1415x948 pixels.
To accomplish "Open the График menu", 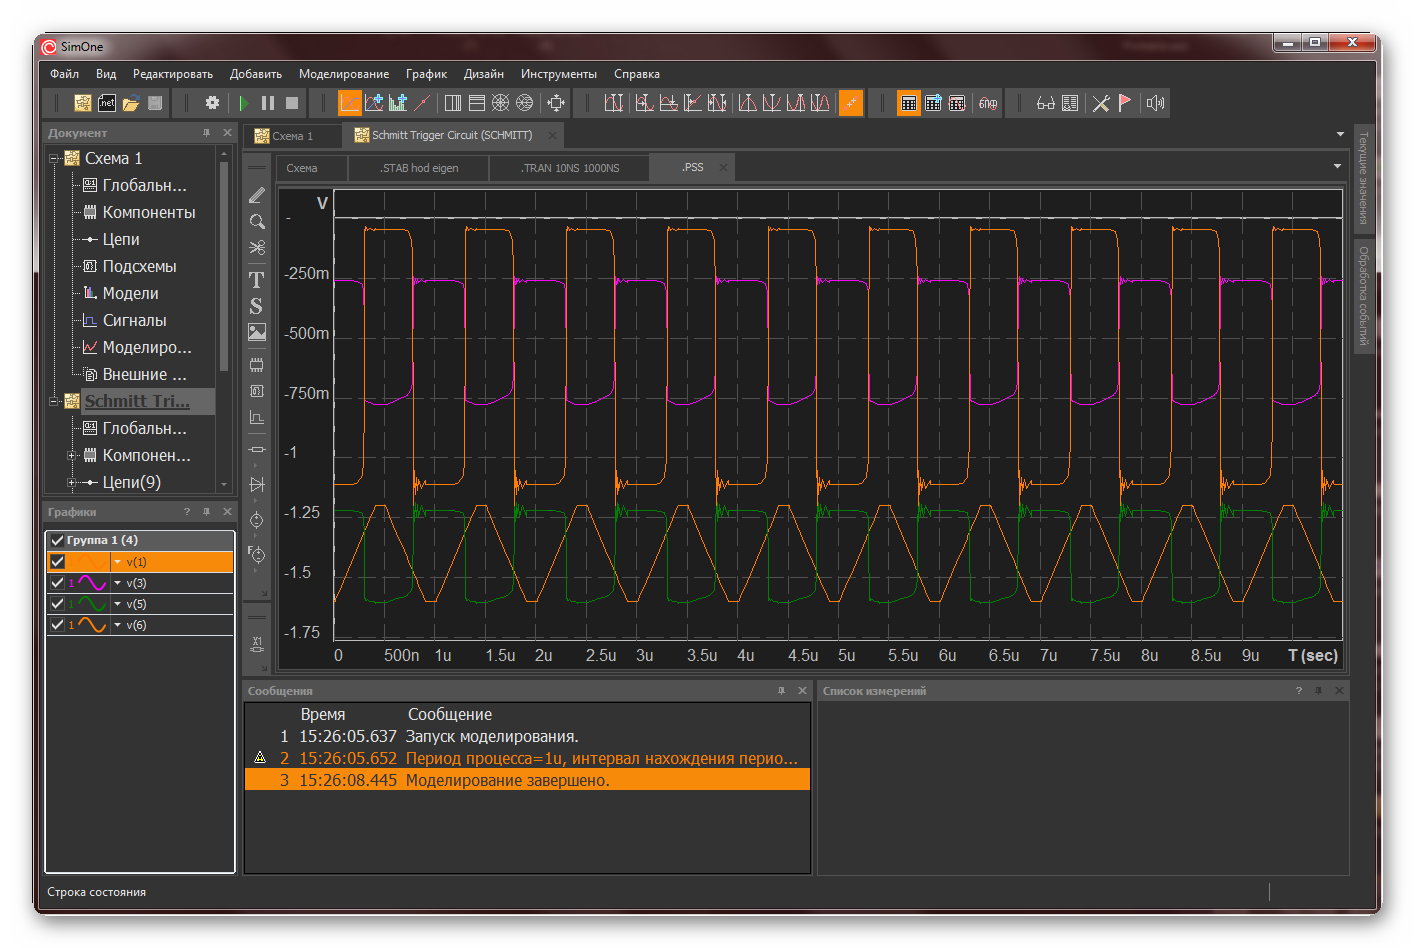I will pos(426,74).
